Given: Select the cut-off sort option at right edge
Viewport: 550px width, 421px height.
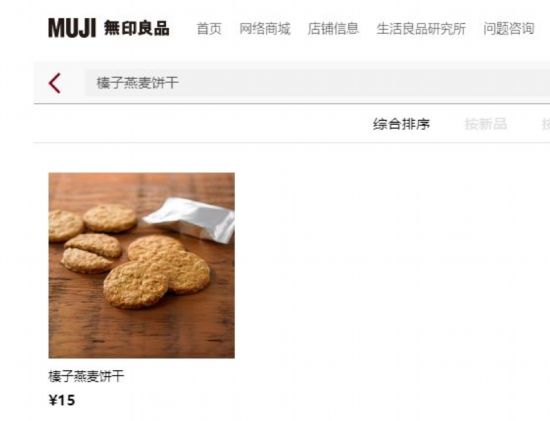Looking at the screenshot, I should click(546, 124).
